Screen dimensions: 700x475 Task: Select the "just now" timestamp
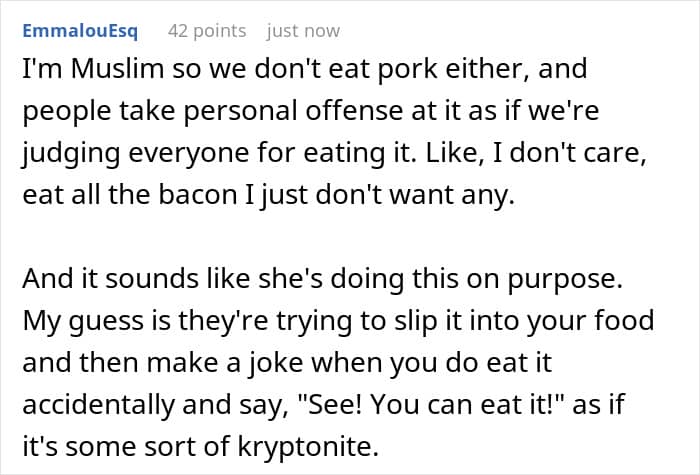click(x=303, y=31)
